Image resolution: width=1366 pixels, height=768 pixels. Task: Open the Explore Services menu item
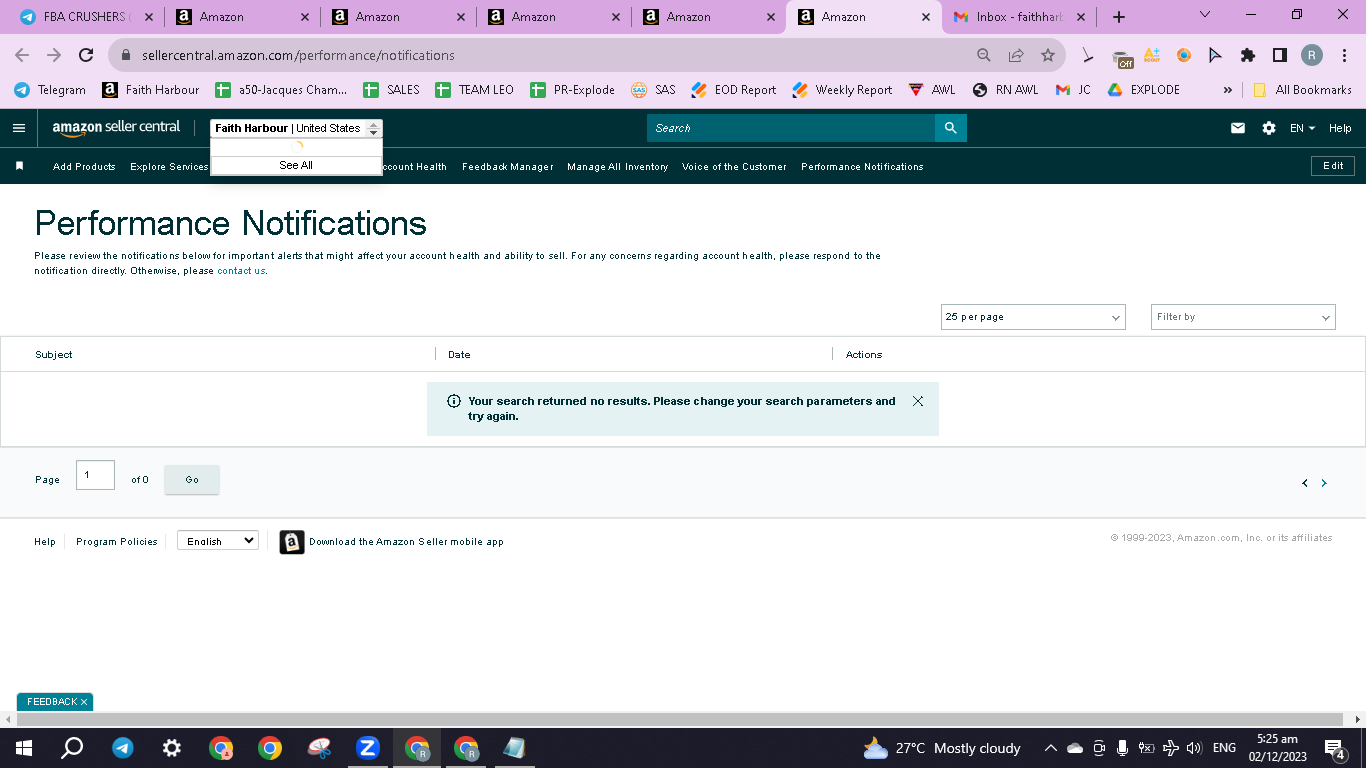pos(169,167)
